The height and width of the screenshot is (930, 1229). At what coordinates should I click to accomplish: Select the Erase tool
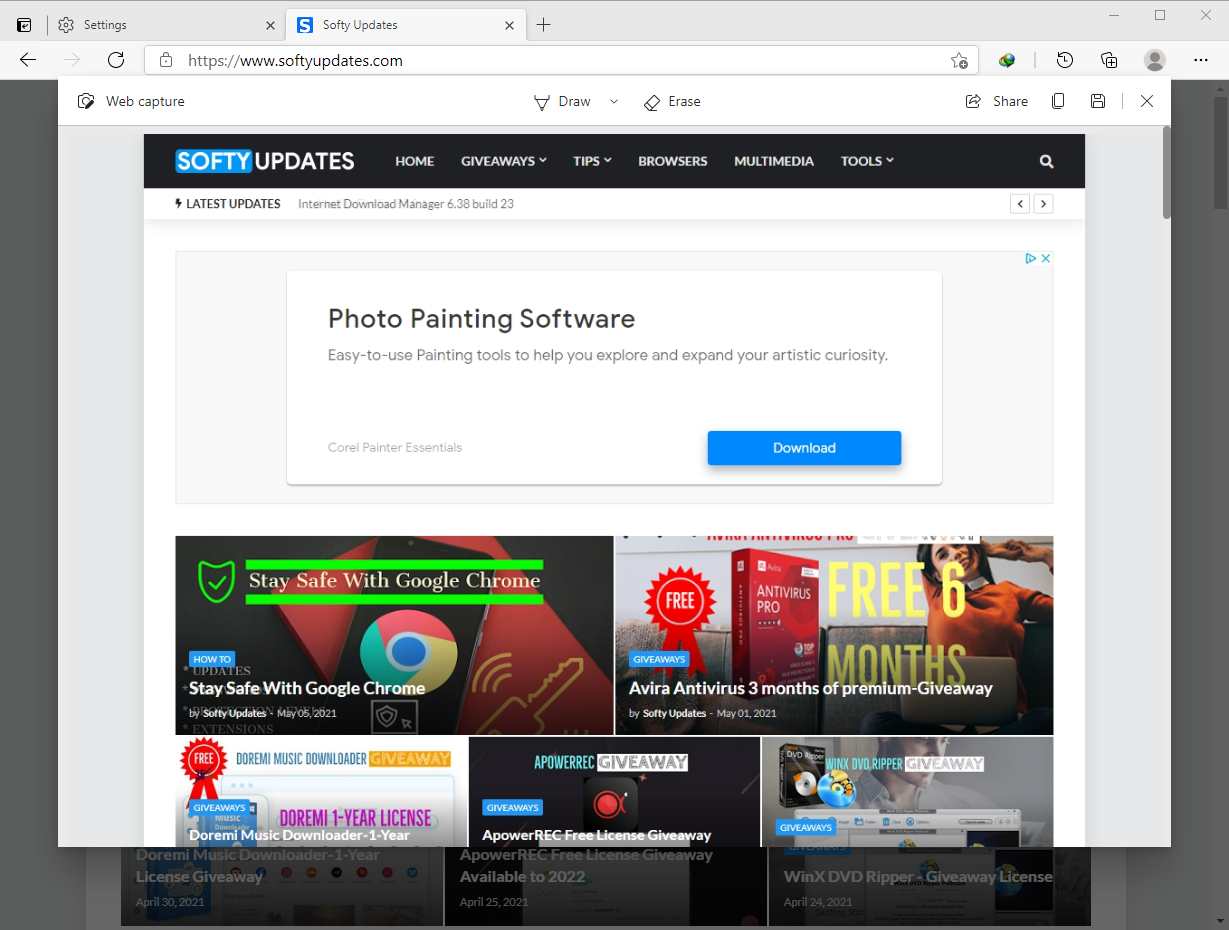[x=672, y=101]
